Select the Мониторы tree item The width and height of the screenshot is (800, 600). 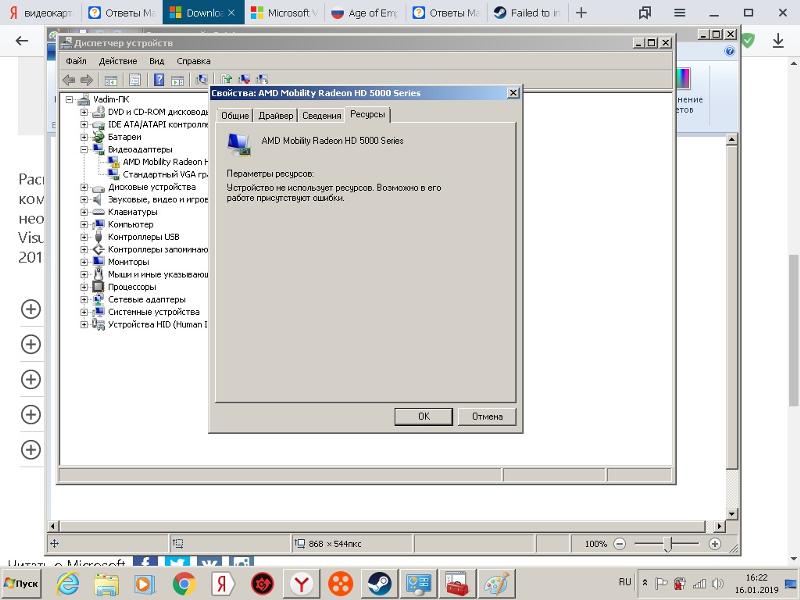coord(128,262)
